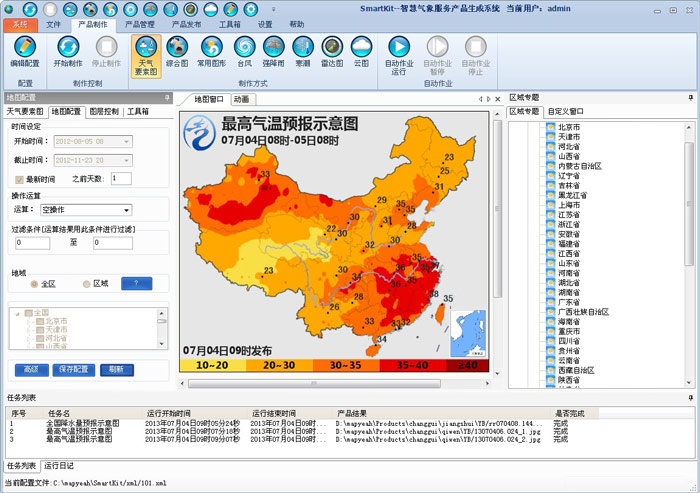This screenshot has height=493, width=700.
Task: Click the 刷新 refresh button
Action: point(117,369)
